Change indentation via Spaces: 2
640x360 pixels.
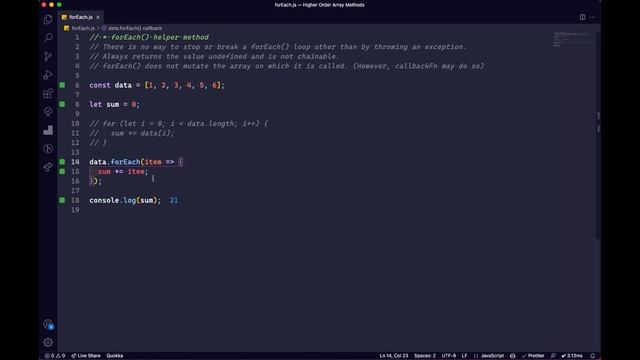(424, 356)
